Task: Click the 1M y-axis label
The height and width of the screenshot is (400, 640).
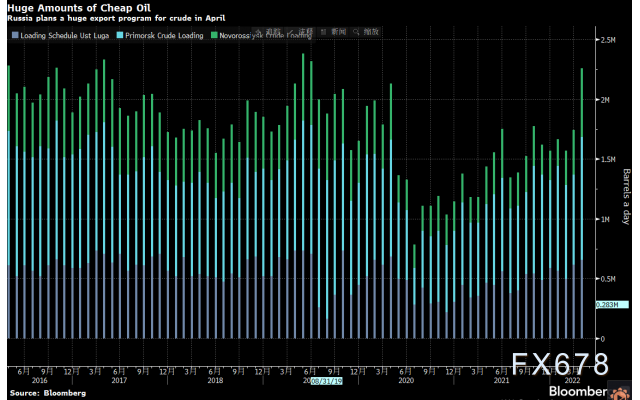Action: pos(605,220)
